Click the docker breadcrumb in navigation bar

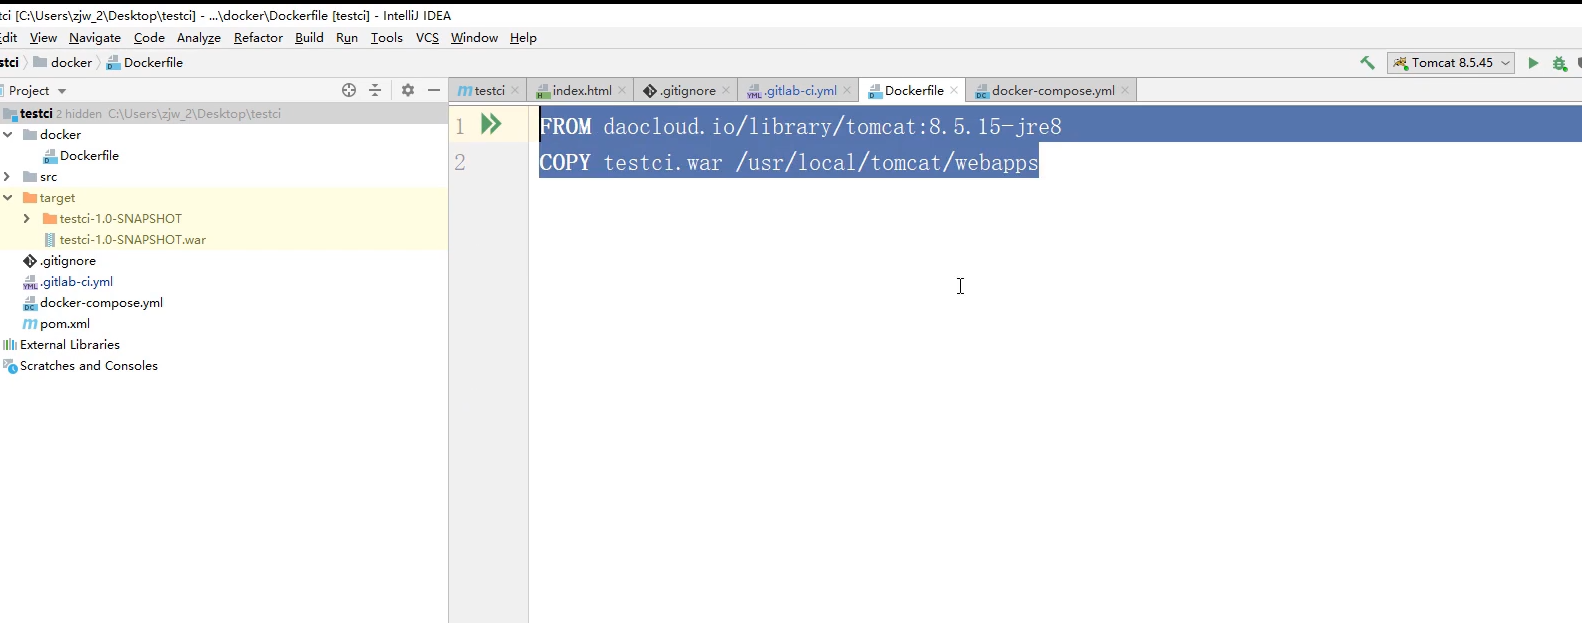tap(71, 63)
